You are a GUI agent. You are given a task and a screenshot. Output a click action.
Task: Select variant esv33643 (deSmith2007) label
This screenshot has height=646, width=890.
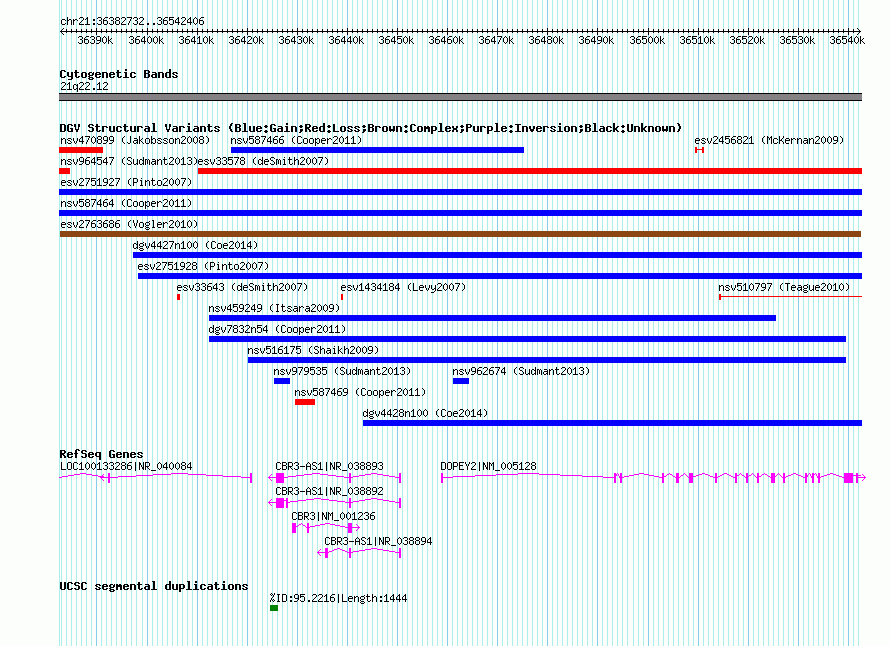click(242, 287)
